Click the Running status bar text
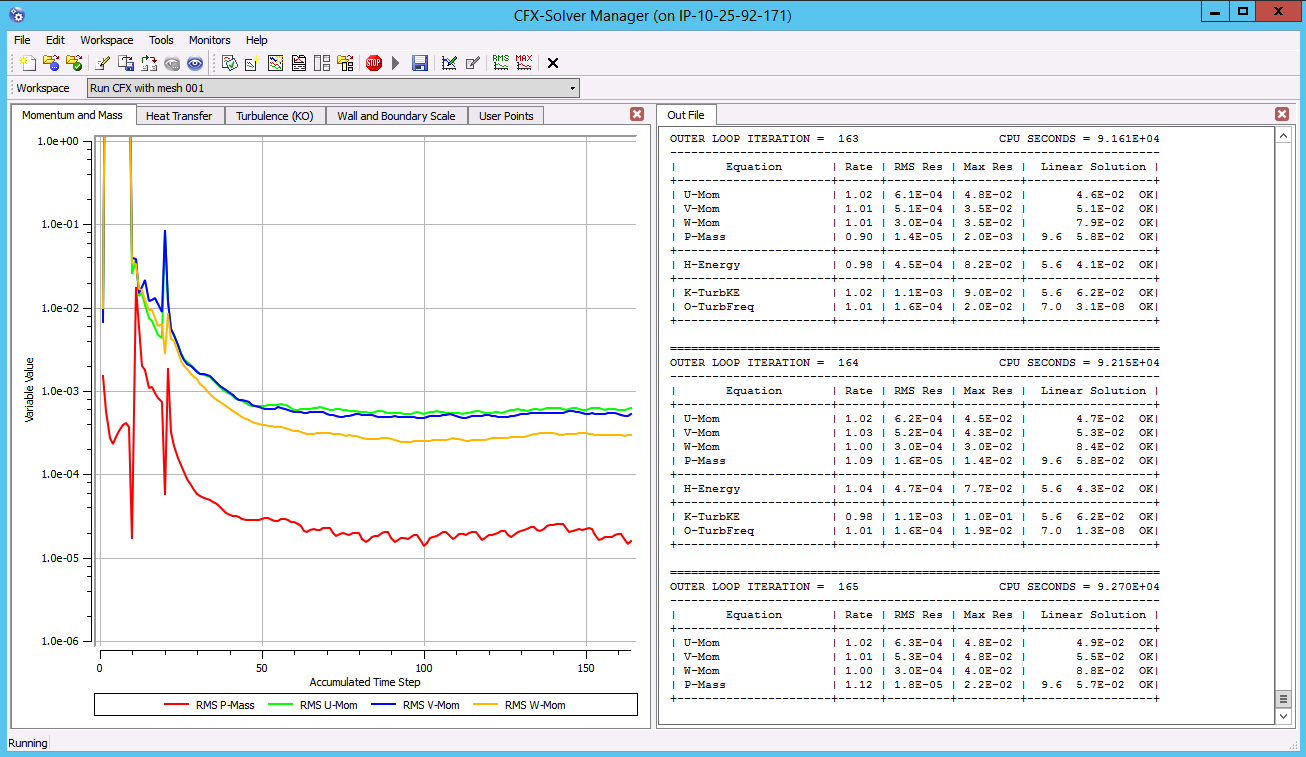 click(27, 743)
